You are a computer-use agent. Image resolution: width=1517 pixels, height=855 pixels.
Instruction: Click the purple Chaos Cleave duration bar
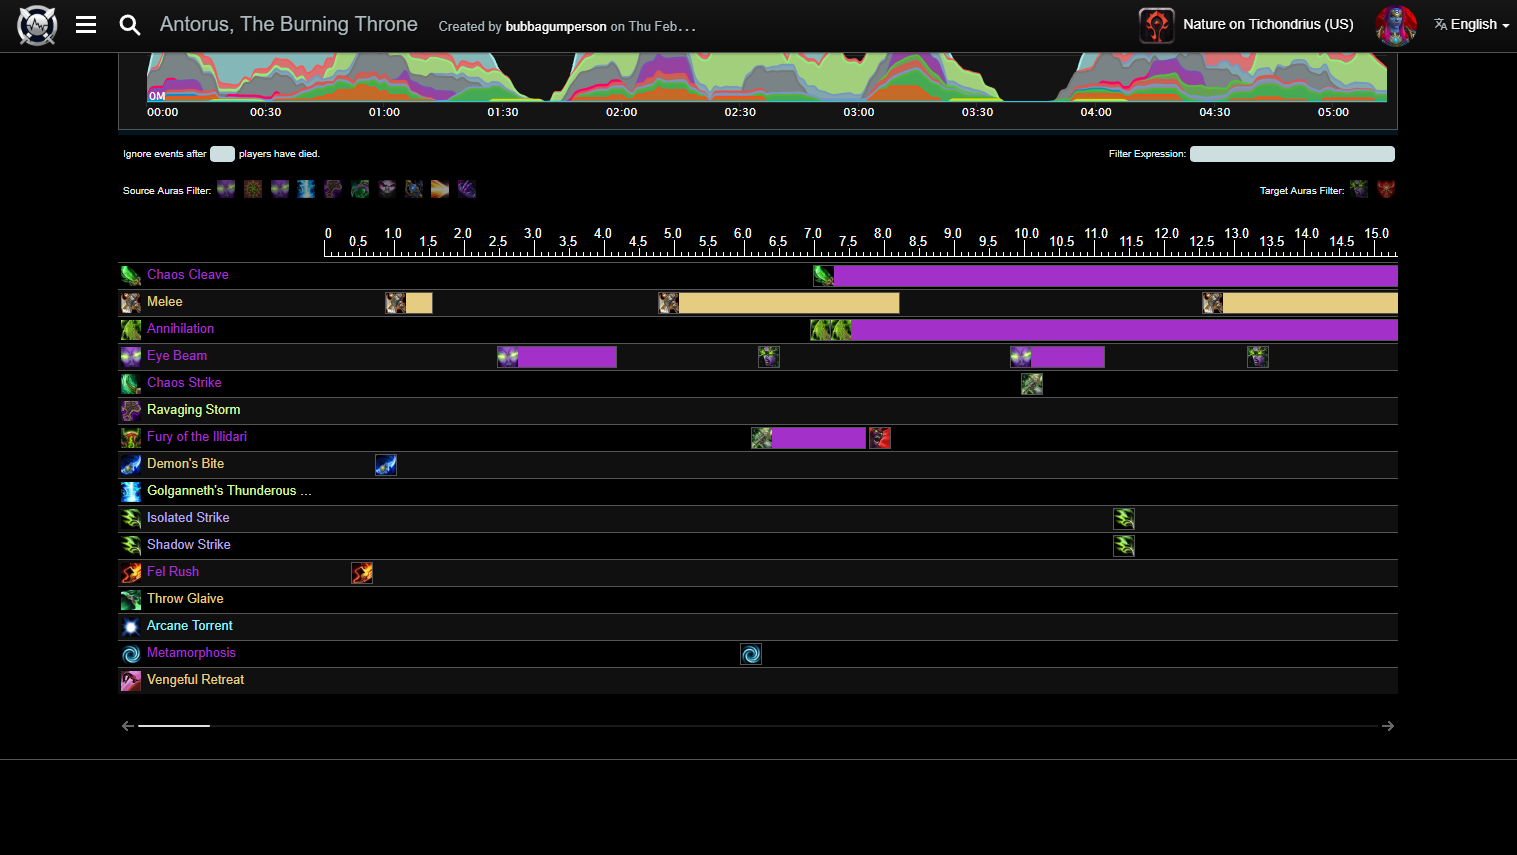coord(1115,276)
